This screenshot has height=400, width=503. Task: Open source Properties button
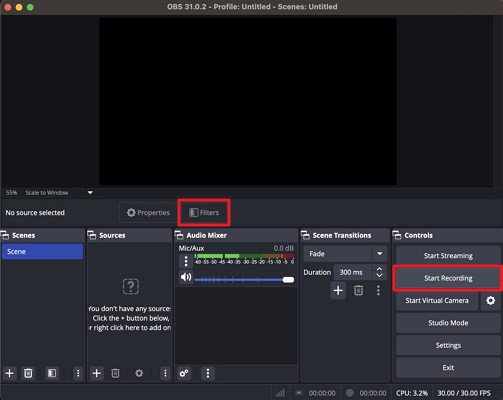[x=148, y=213]
